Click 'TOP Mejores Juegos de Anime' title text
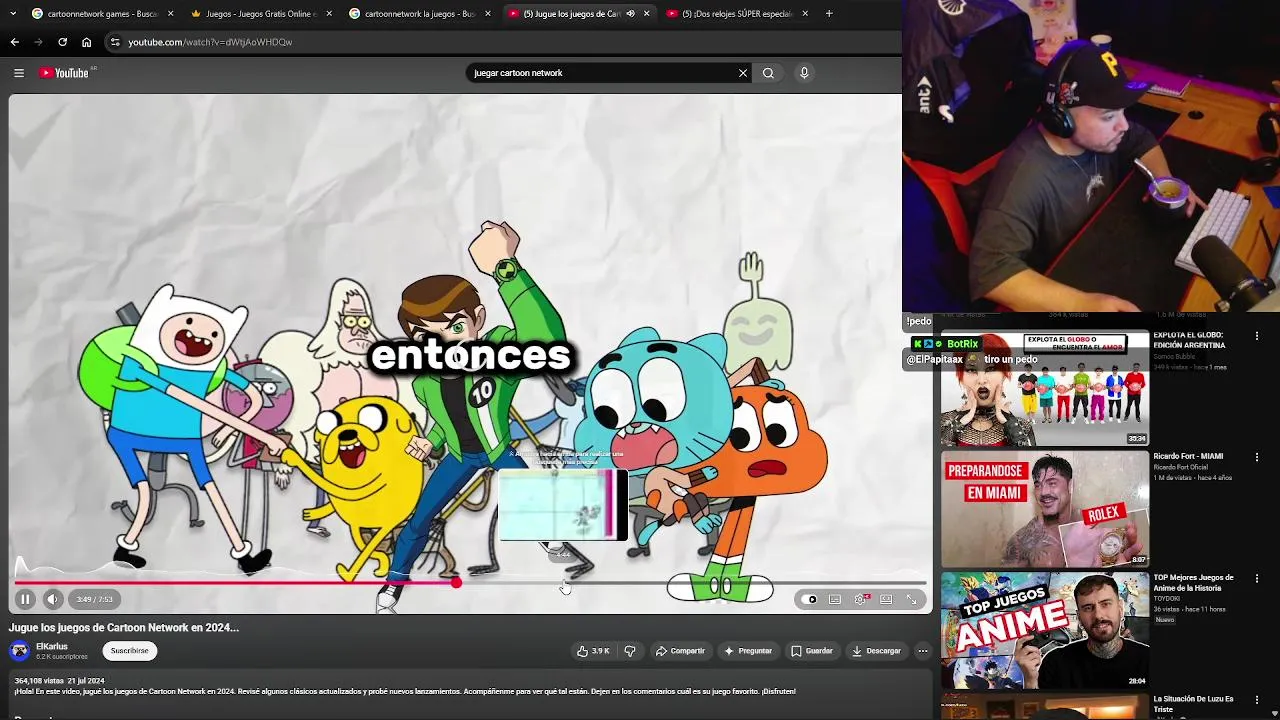This screenshot has height=720, width=1280. point(1193,582)
